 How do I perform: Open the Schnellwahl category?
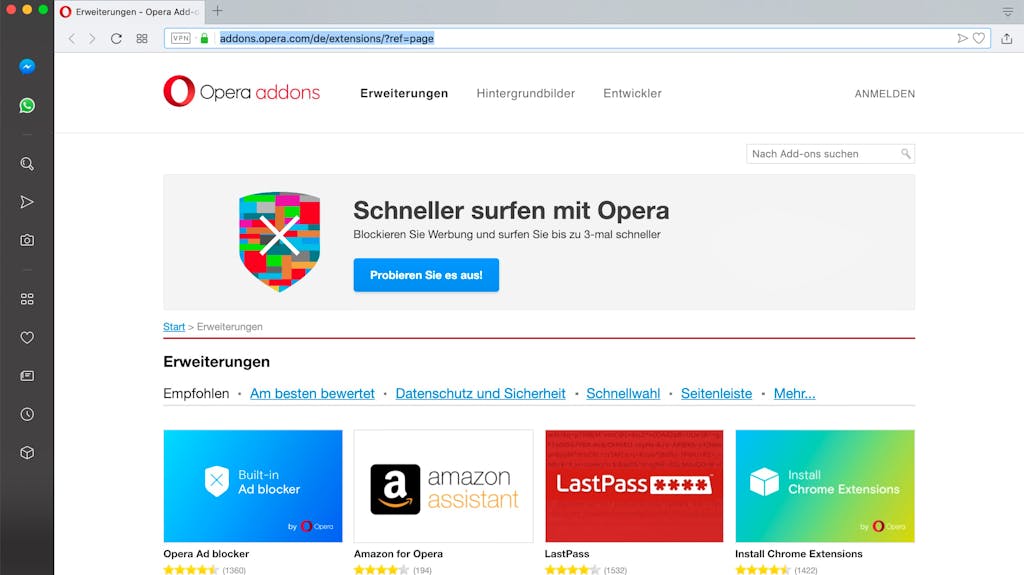(x=623, y=393)
